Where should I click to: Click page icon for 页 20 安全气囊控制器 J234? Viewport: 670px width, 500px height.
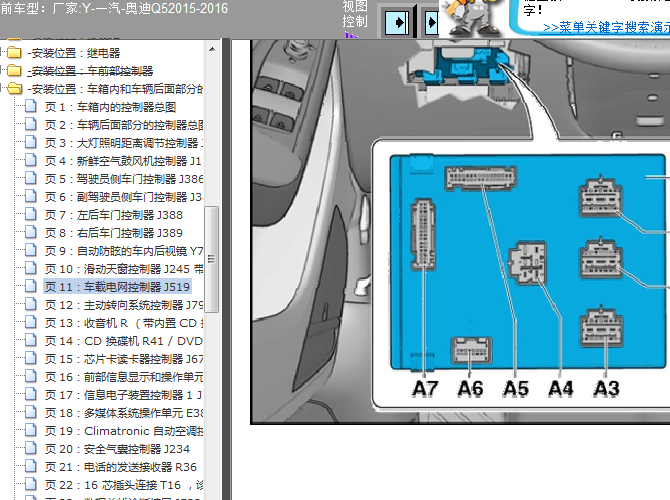click(31, 448)
